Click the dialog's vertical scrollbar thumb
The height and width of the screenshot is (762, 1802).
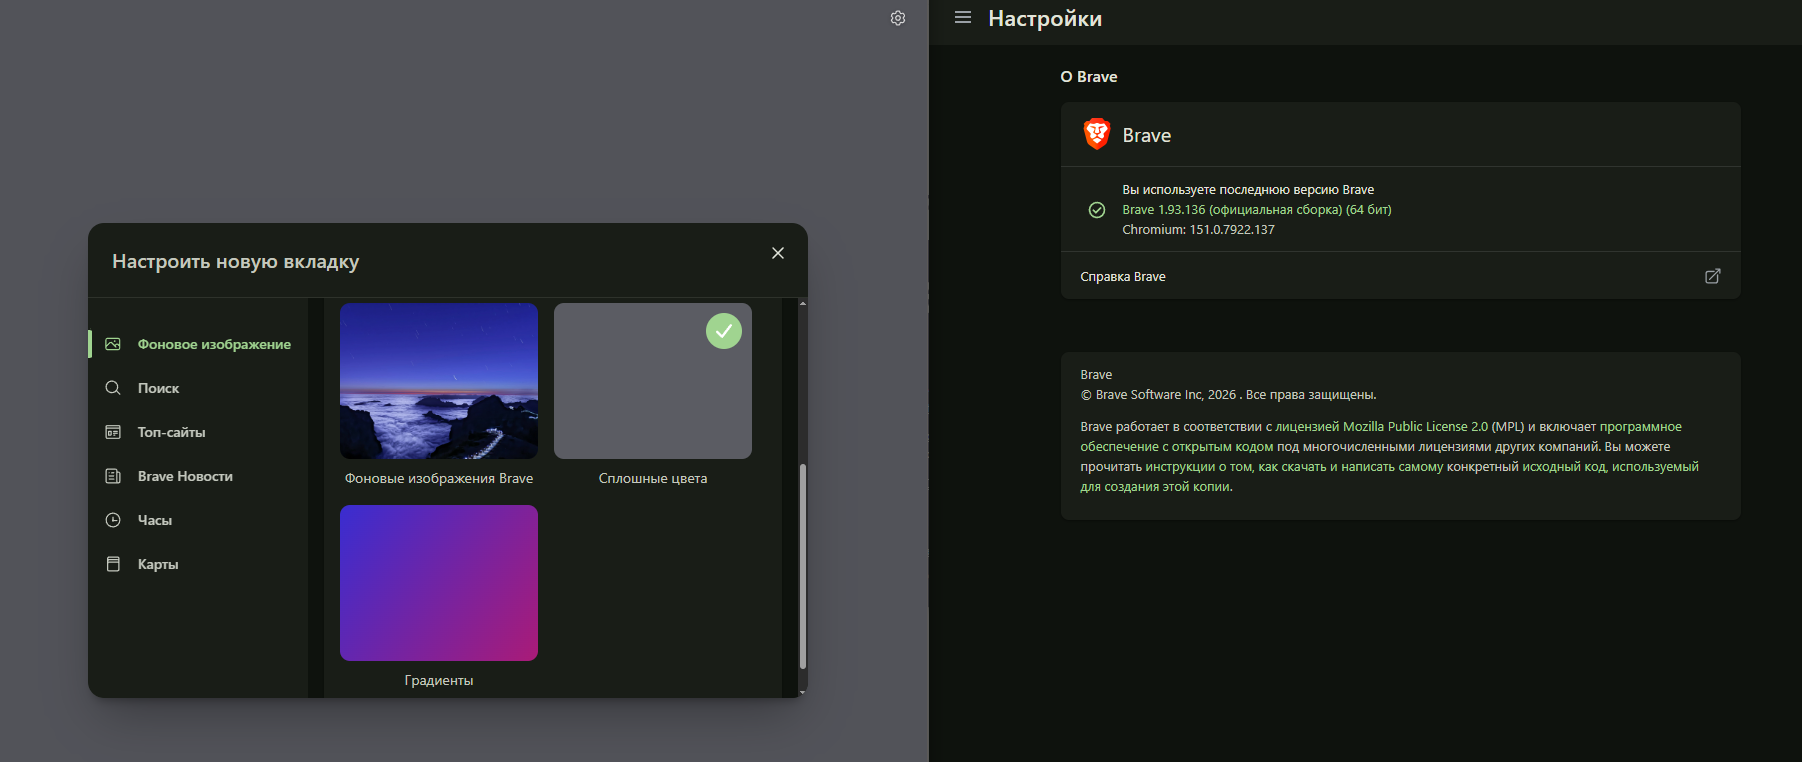(x=803, y=566)
